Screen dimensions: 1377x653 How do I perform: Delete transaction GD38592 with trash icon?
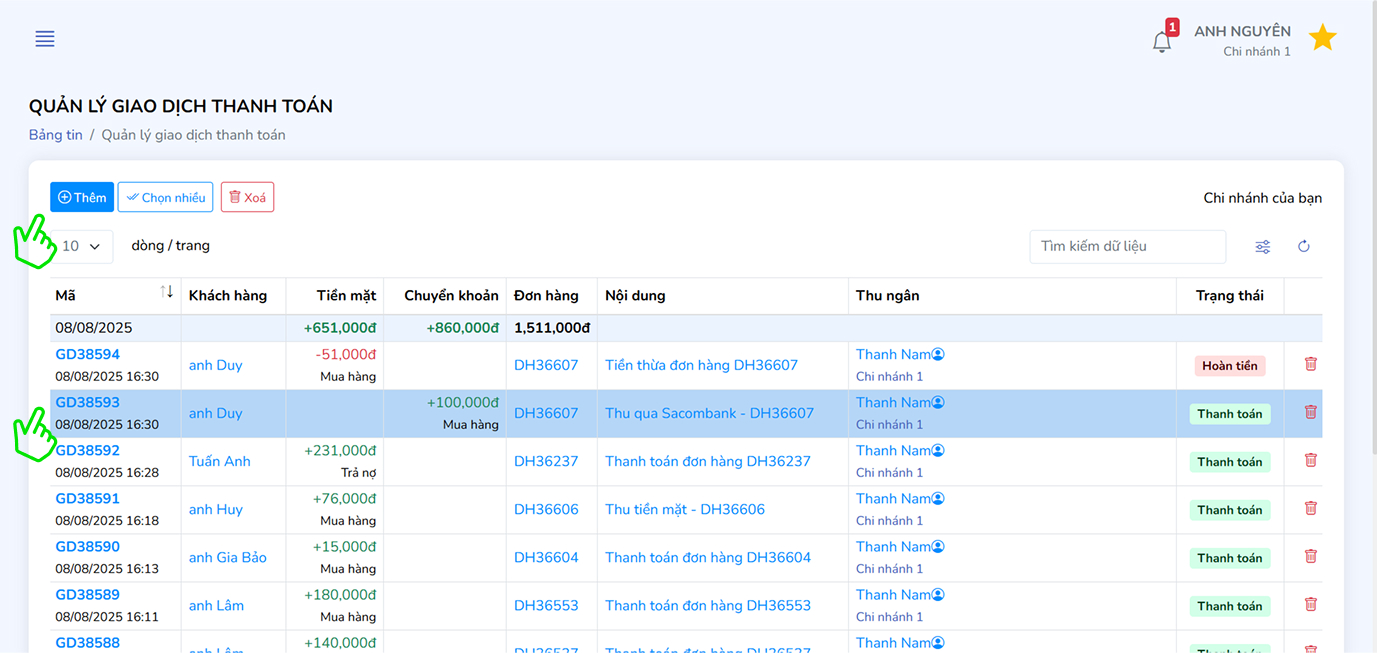1310,461
